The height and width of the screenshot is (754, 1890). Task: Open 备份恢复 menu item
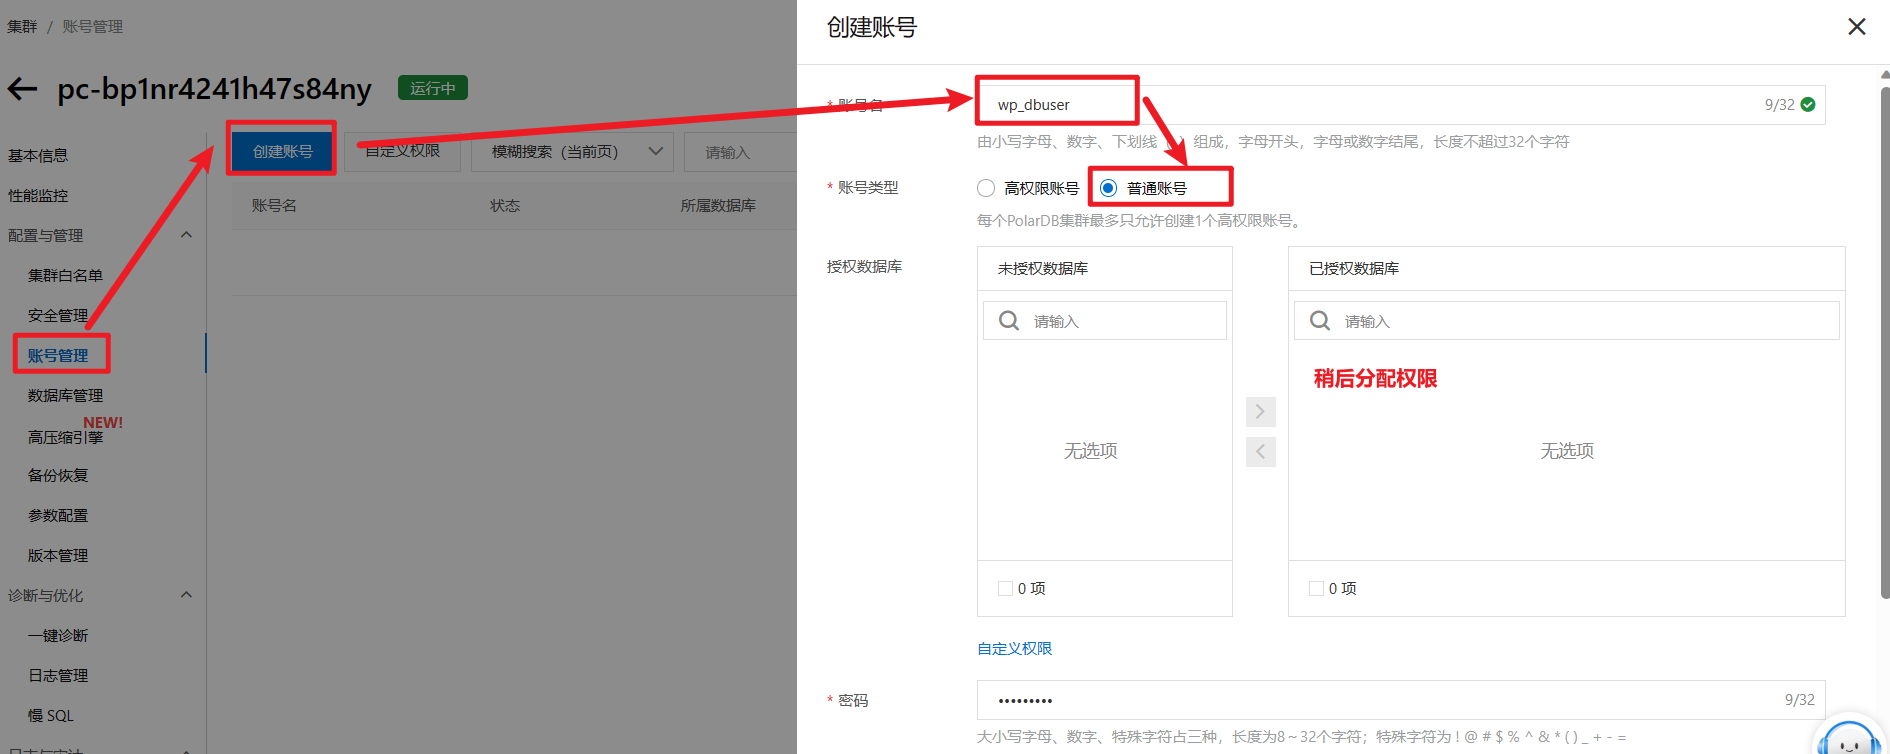point(58,475)
